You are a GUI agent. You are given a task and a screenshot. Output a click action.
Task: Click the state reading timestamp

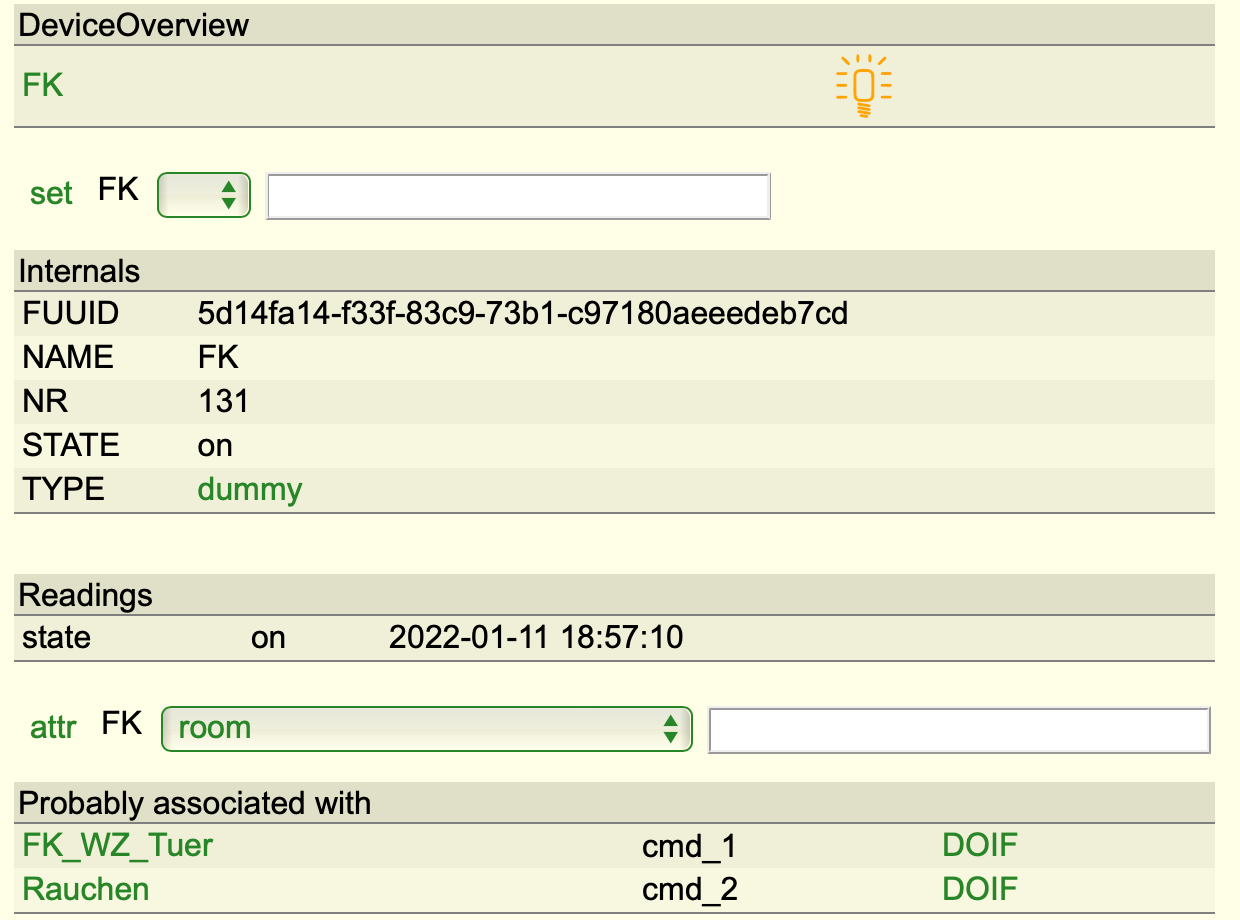pos(535,637)
